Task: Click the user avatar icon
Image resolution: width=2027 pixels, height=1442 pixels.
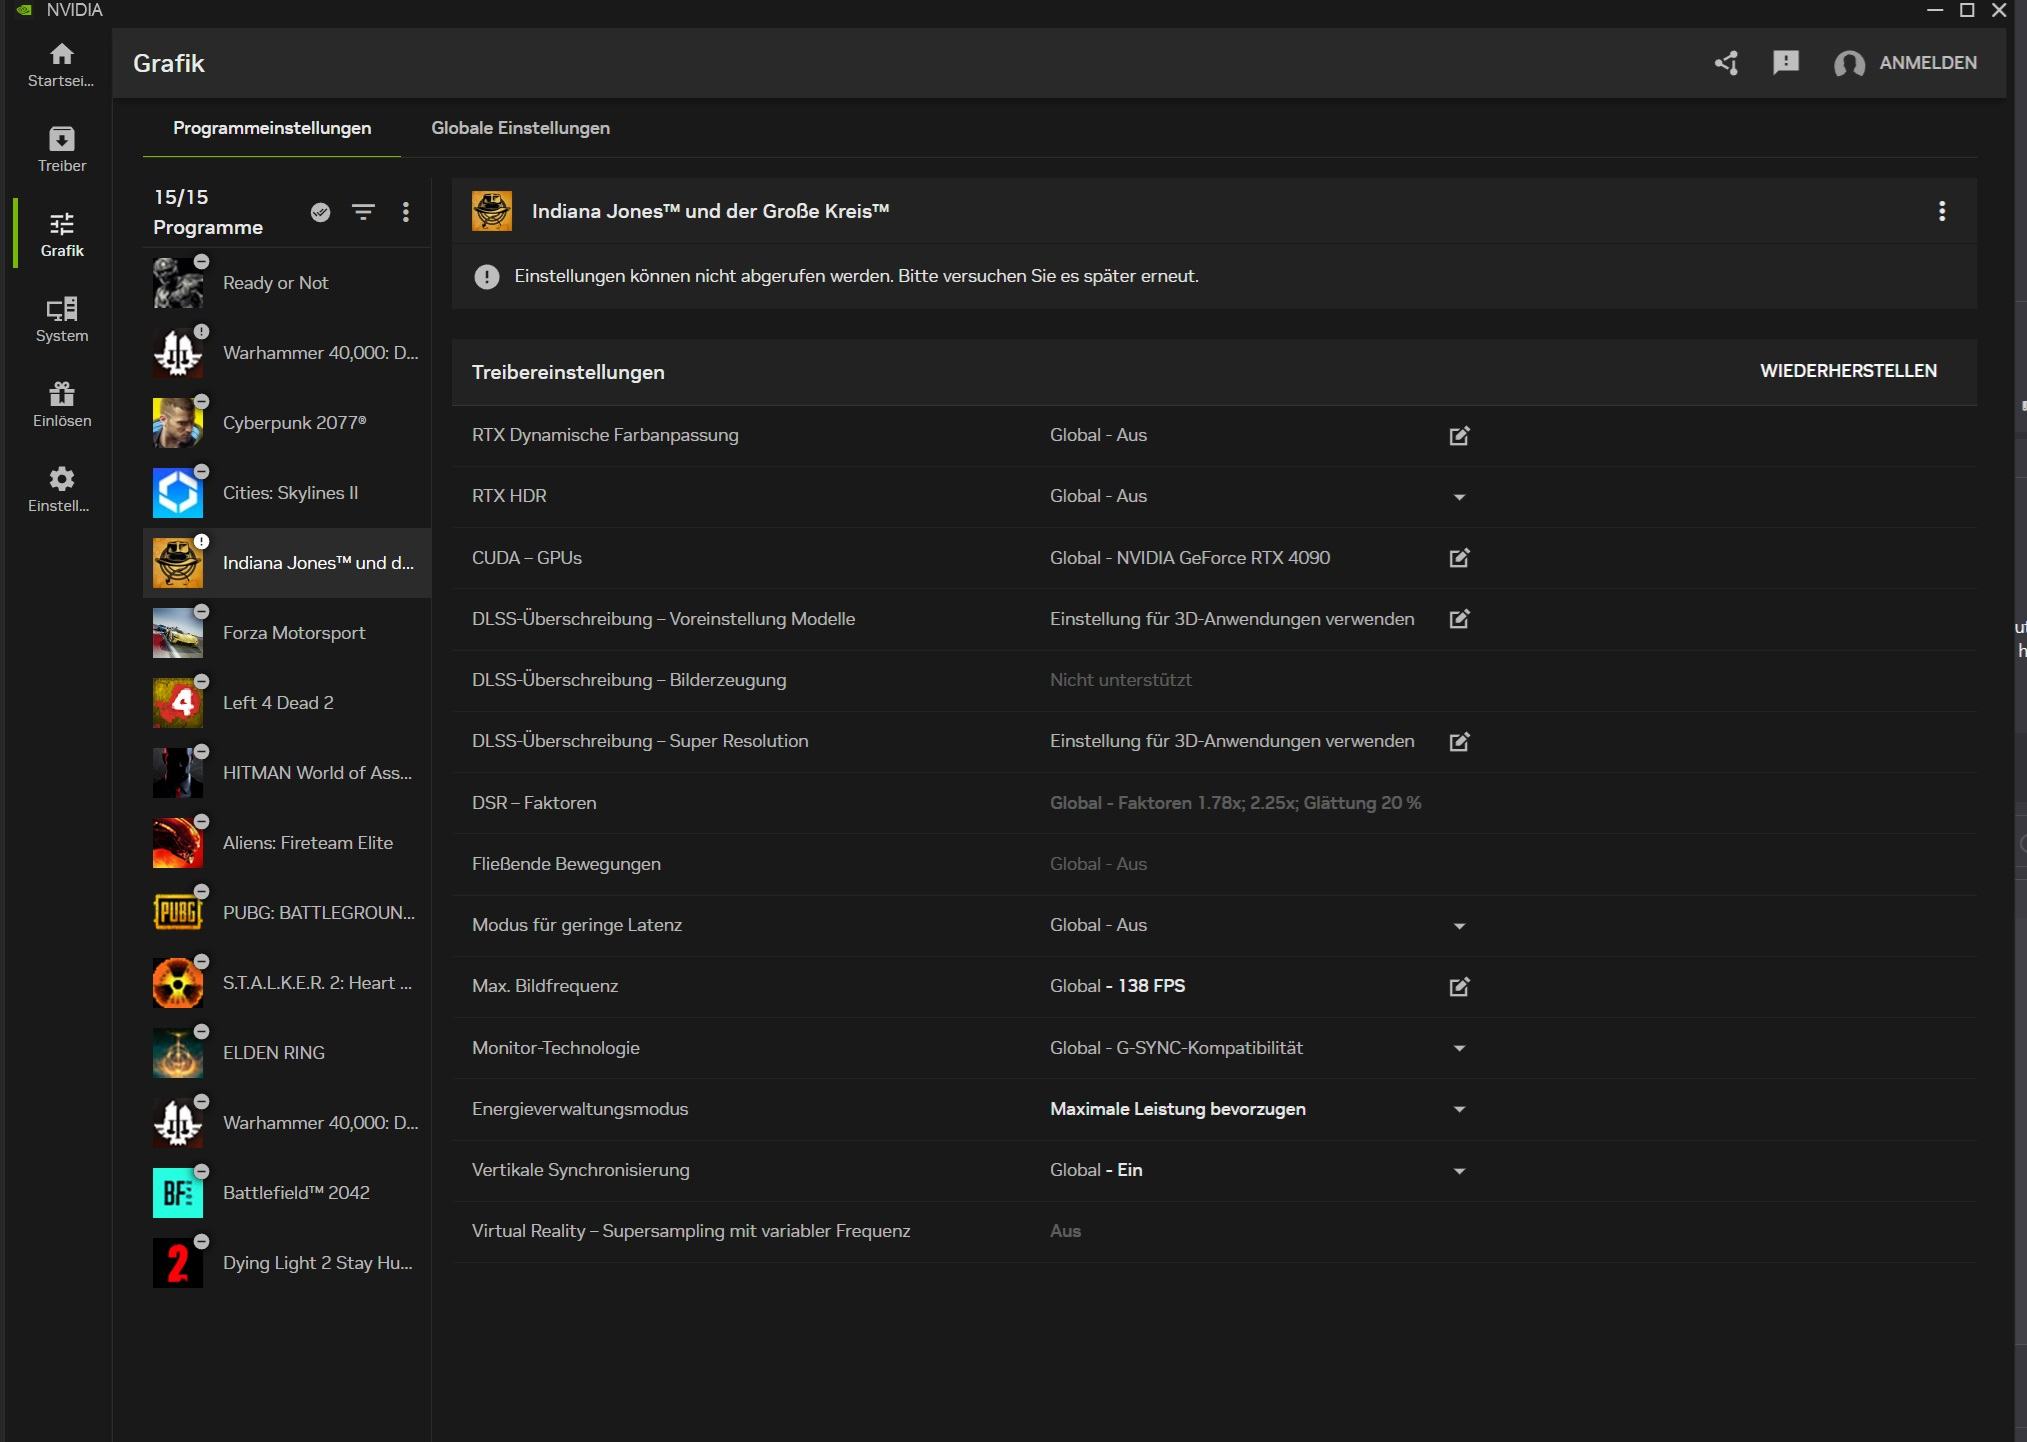Action: (x=1849, y=64)
